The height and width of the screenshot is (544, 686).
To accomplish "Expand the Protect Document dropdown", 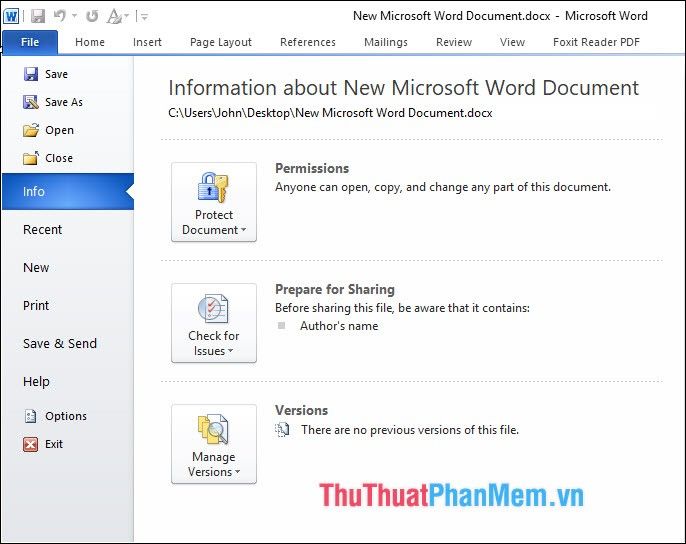I will 214,202.
